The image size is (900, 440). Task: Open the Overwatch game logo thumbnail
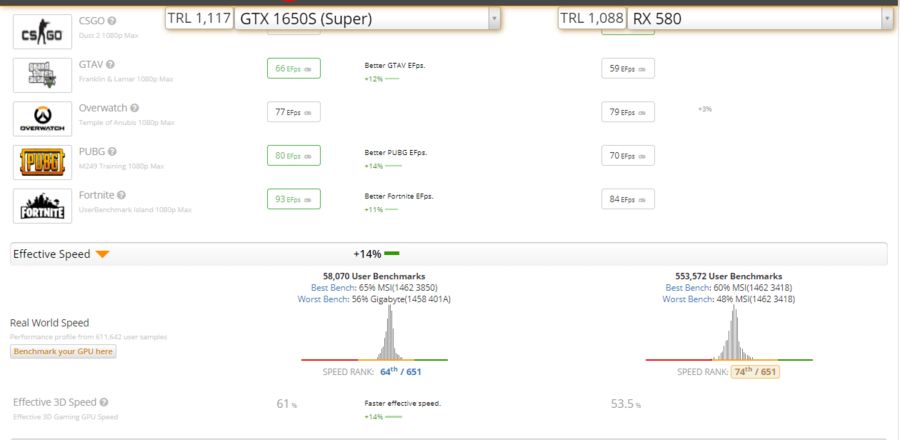pos(42,119)
